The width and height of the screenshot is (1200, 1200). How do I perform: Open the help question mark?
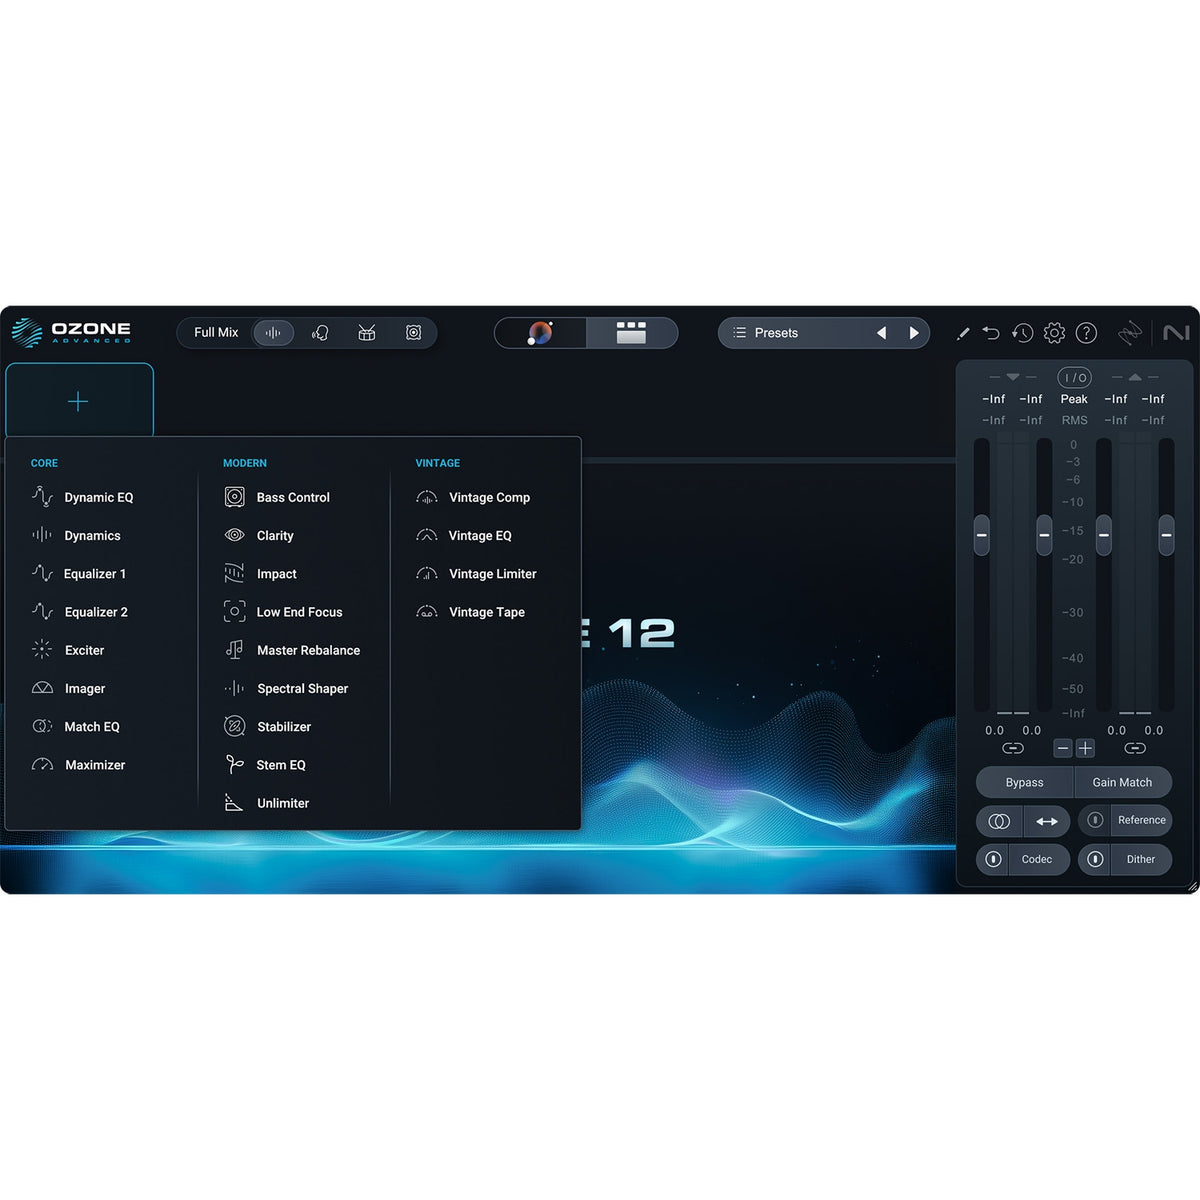point(1087,333)
